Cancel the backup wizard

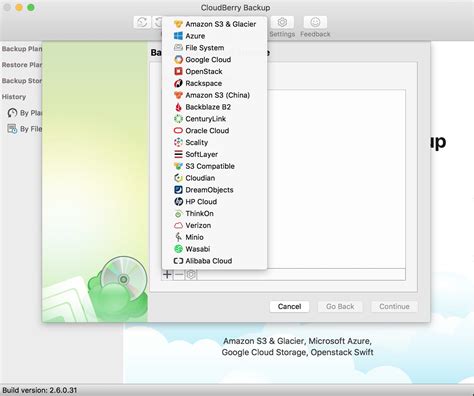[289, 306]
